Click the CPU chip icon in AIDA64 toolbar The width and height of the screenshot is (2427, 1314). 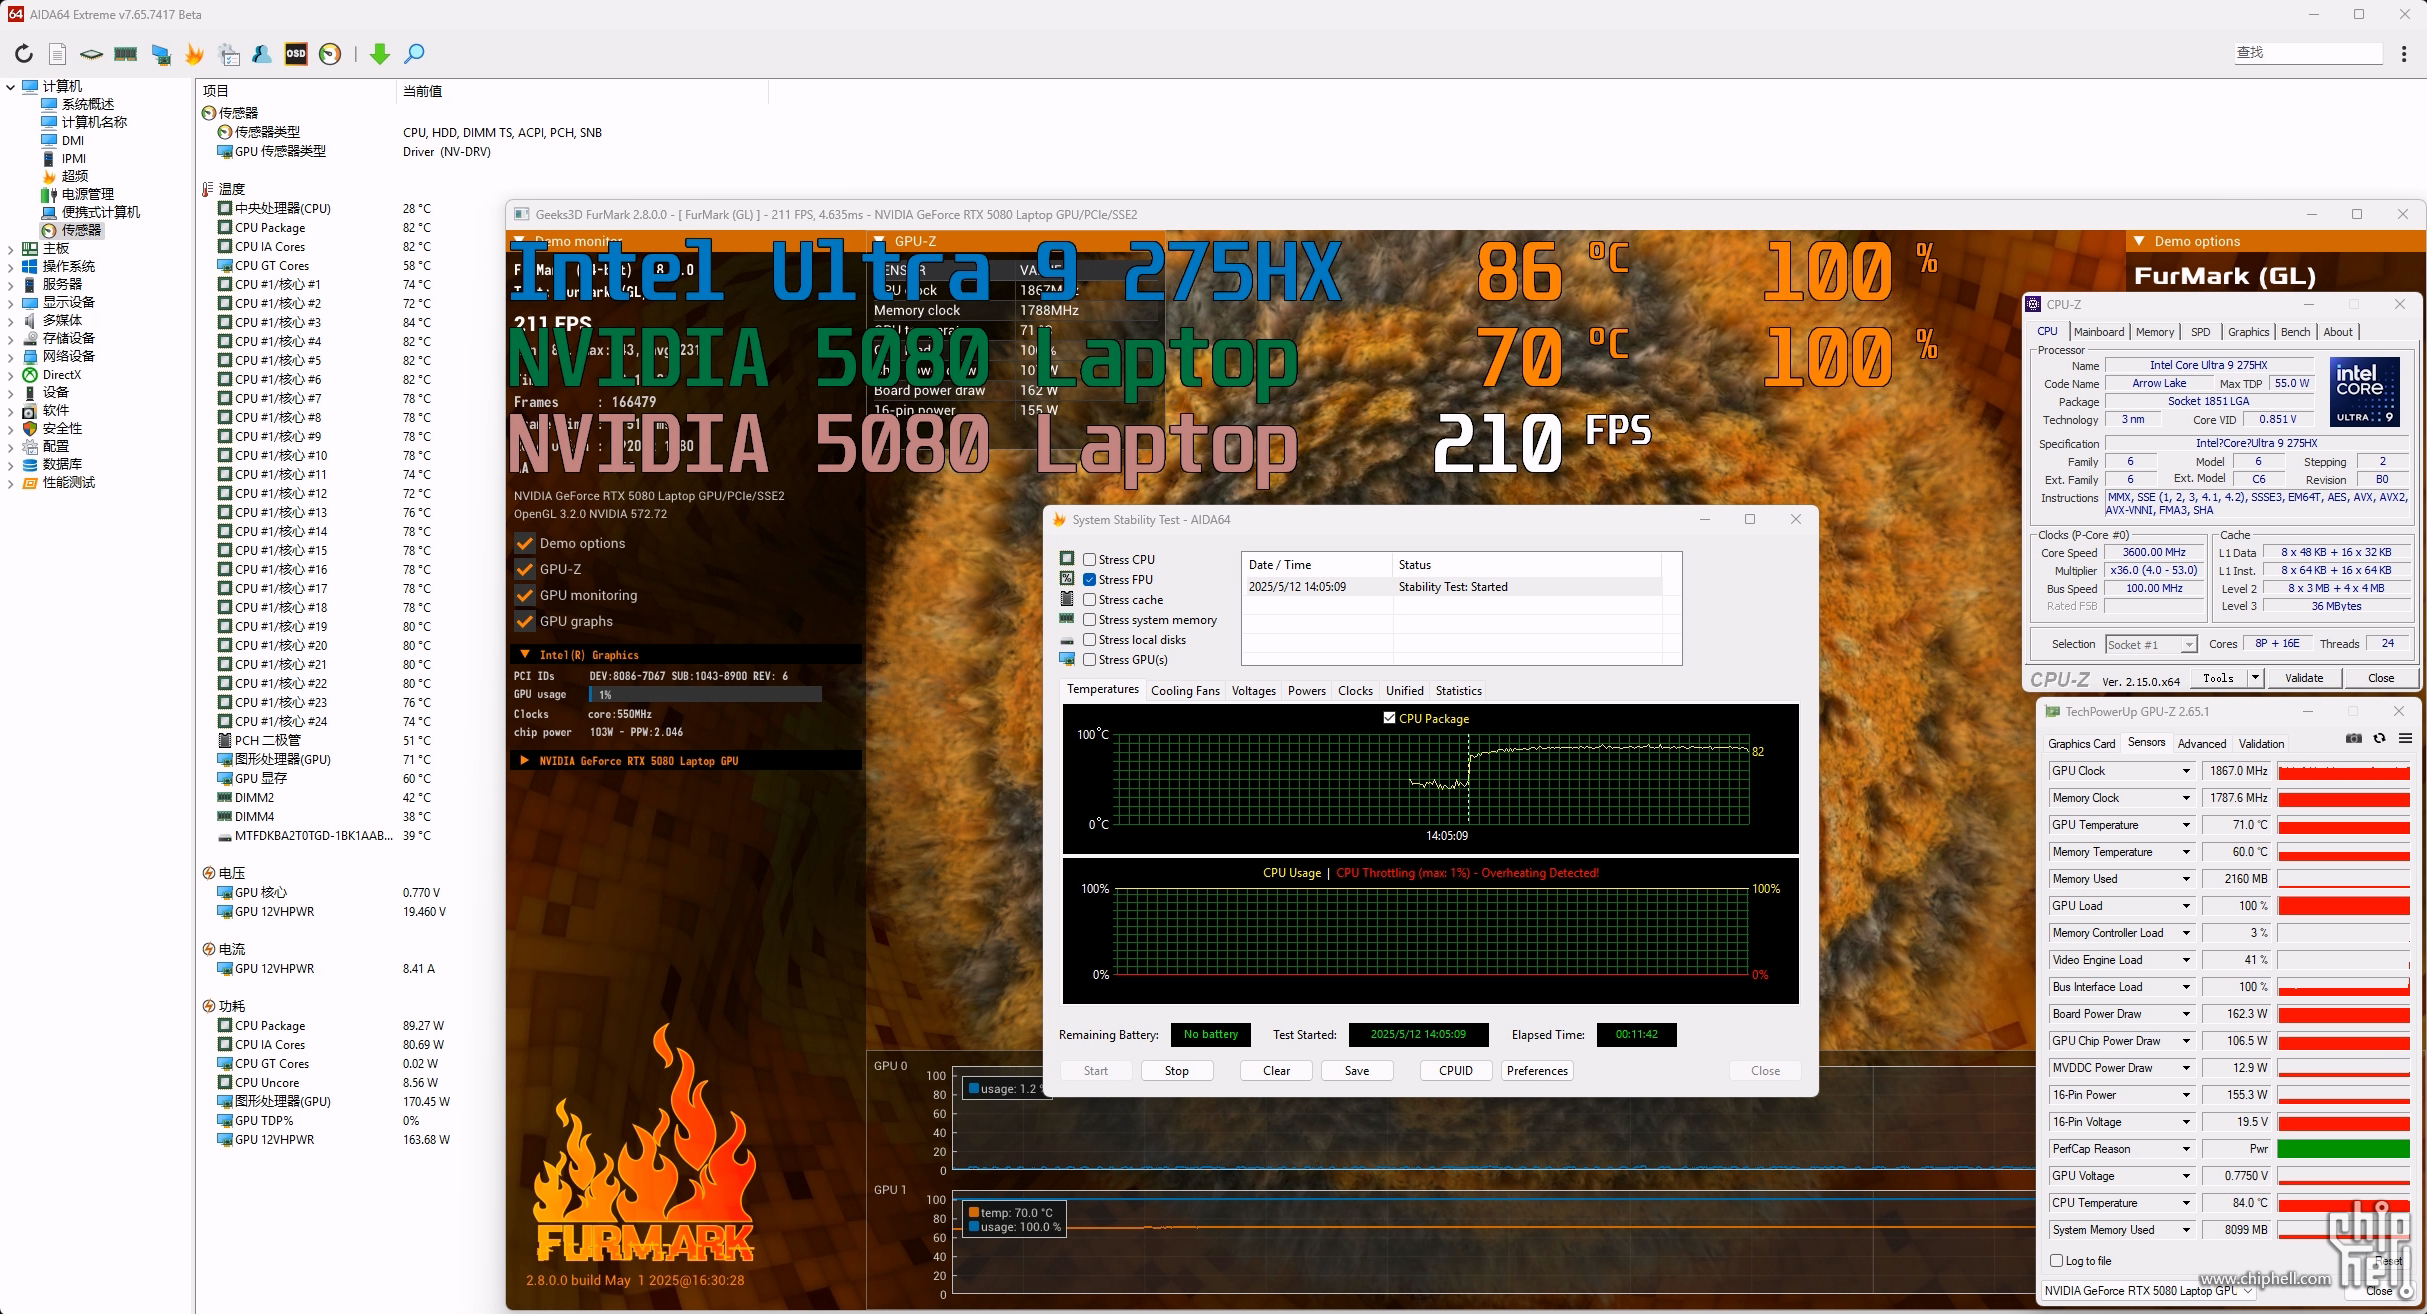[91, 54]
